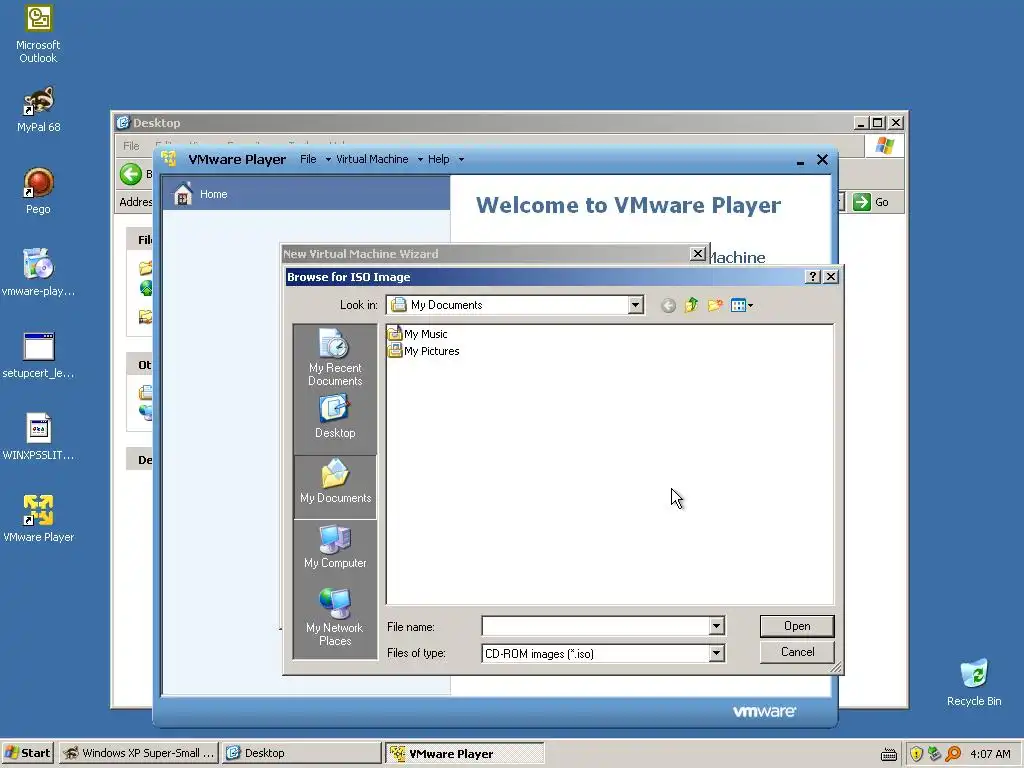This screenshot has height=768, width=1024.
Task: Open the Virtual Machine menu
Action: (x=372, y=159)
